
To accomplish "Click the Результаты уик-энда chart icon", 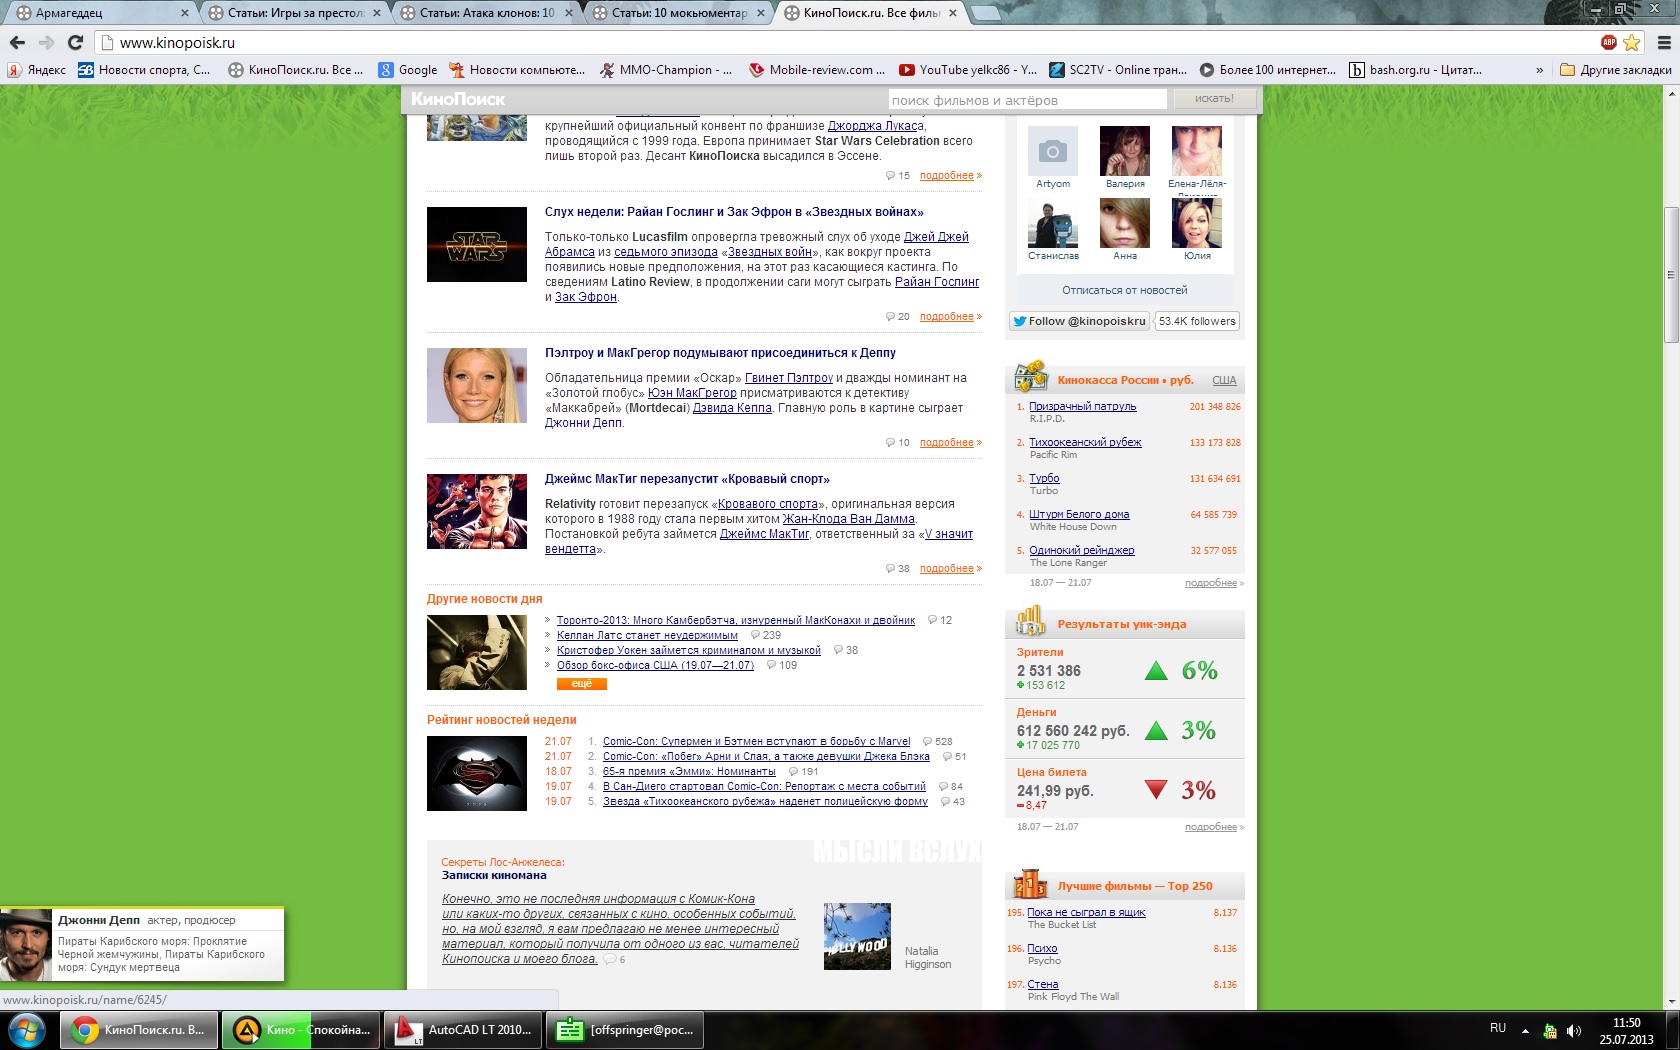I will (1030, 622).
